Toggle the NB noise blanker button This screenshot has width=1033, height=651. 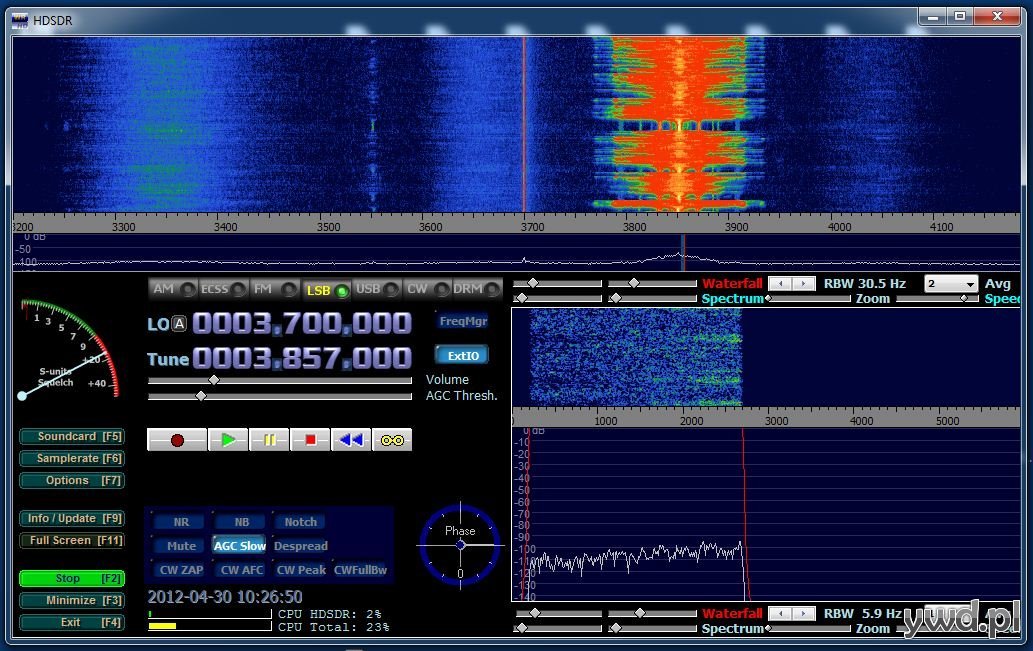point(241,522)
